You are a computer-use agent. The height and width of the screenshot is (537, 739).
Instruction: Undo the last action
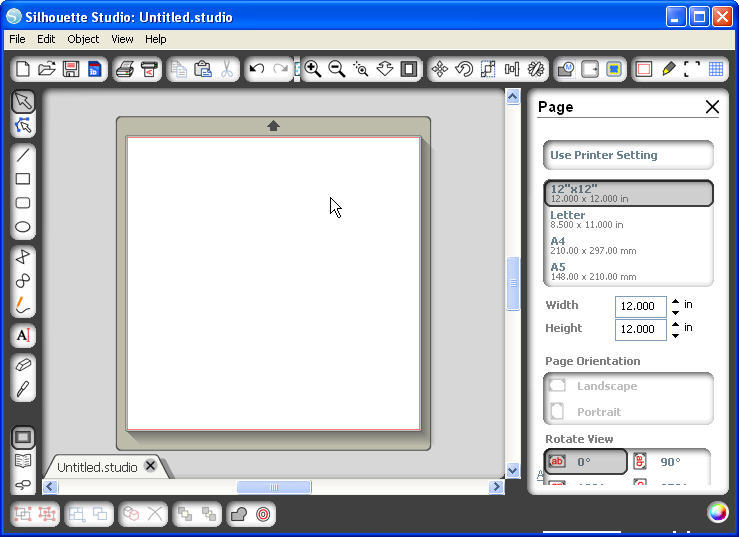[x=257, y=69]
